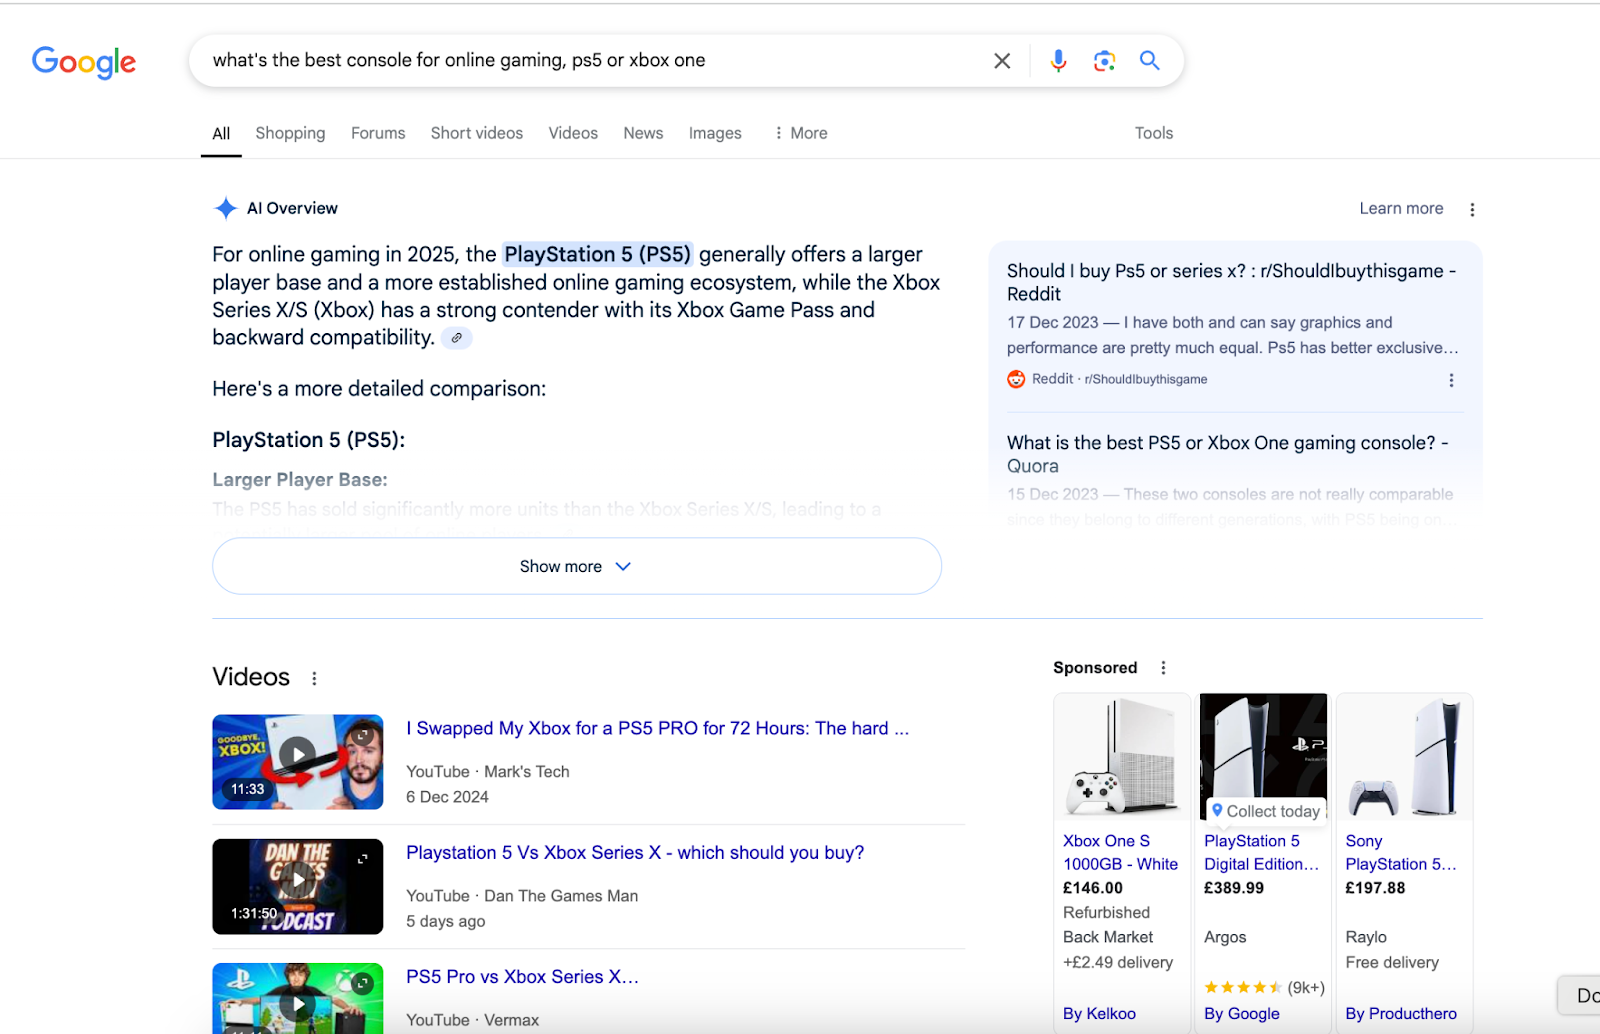Open Google Lens image search icon
Viewport: 1600px width, 1034px height.
point(1104,61)
